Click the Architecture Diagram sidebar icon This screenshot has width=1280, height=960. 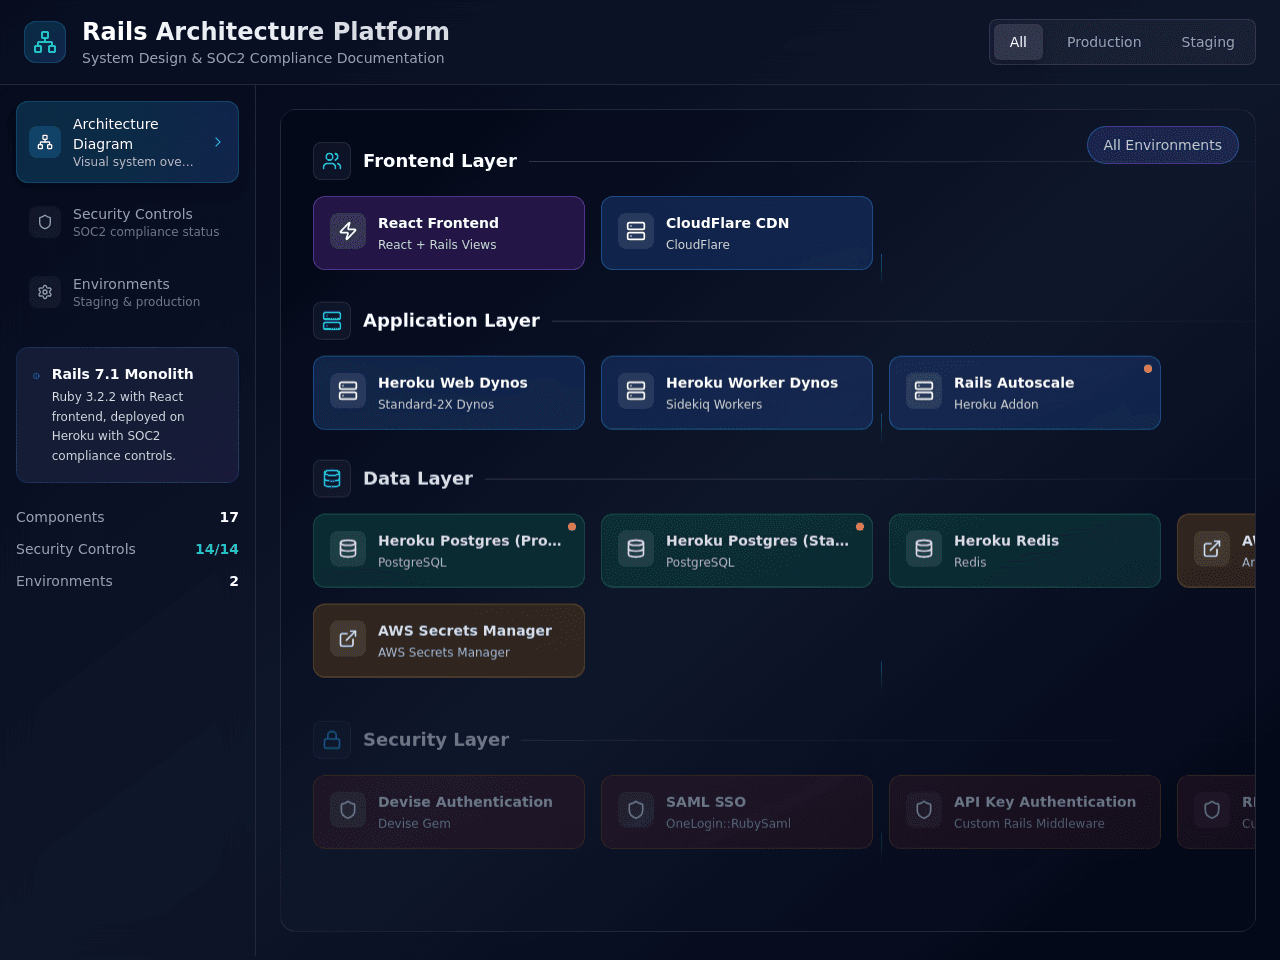45,142
